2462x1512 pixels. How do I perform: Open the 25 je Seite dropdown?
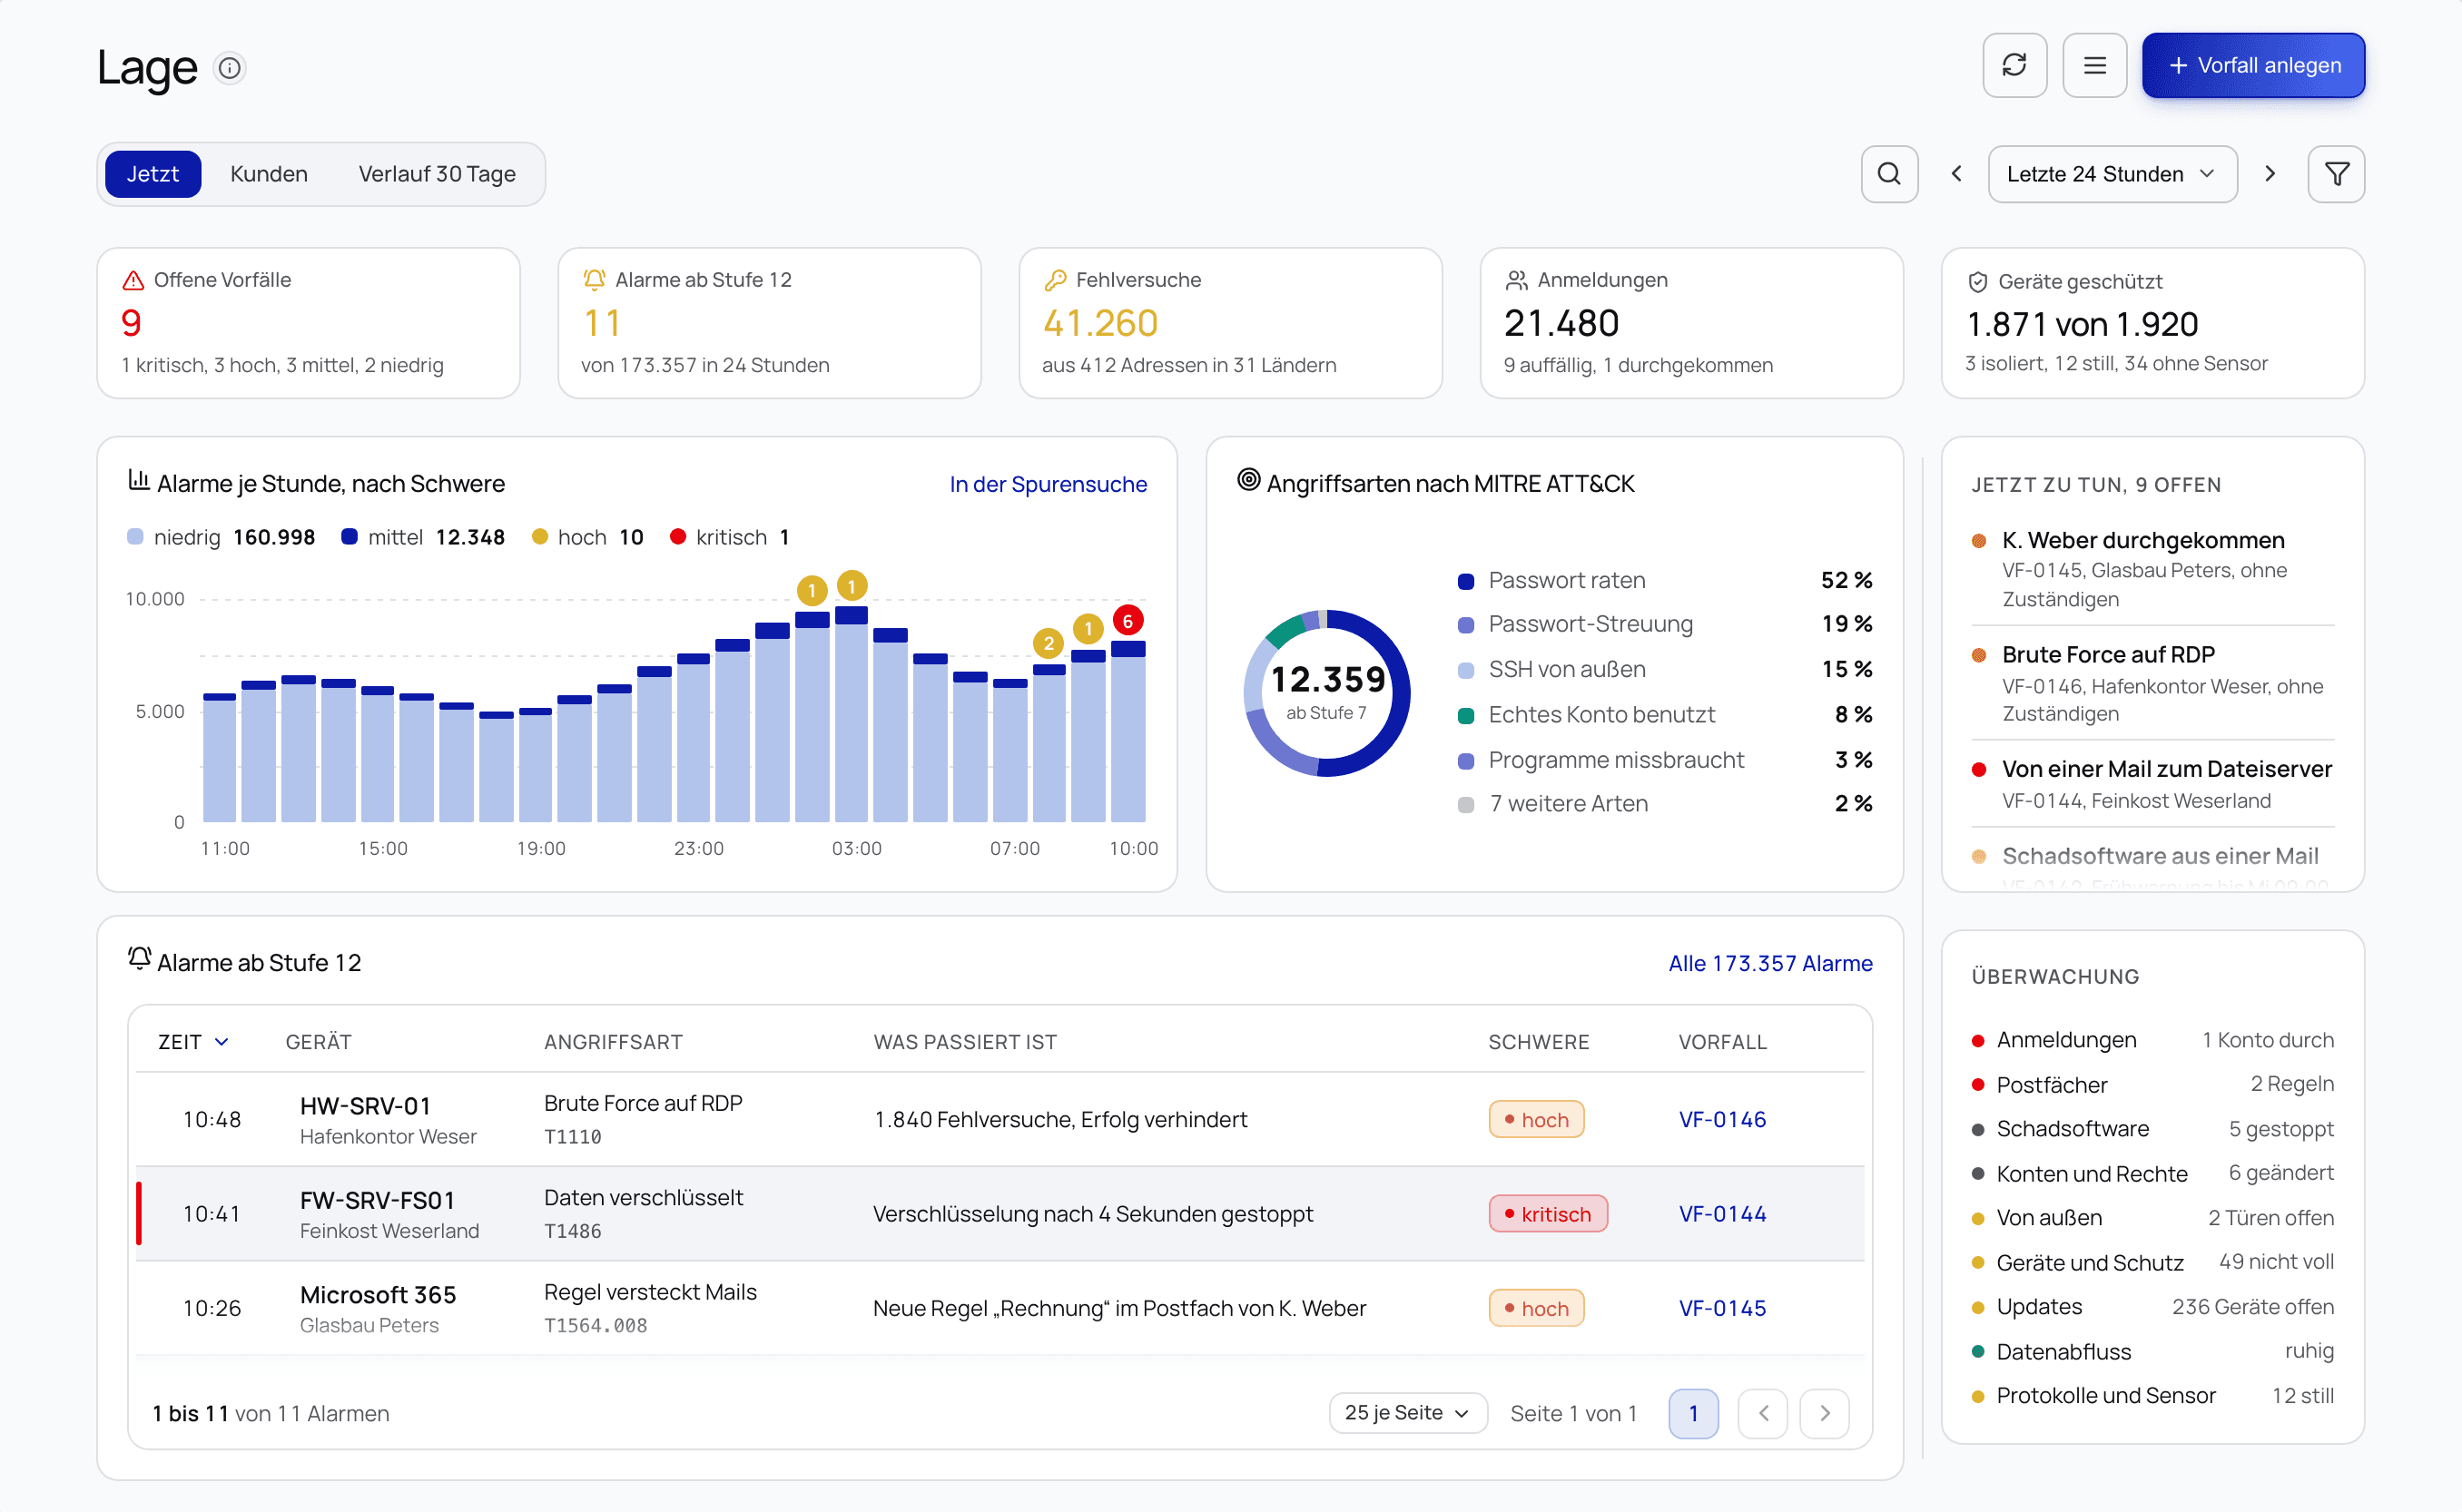click(1407, 1413)
